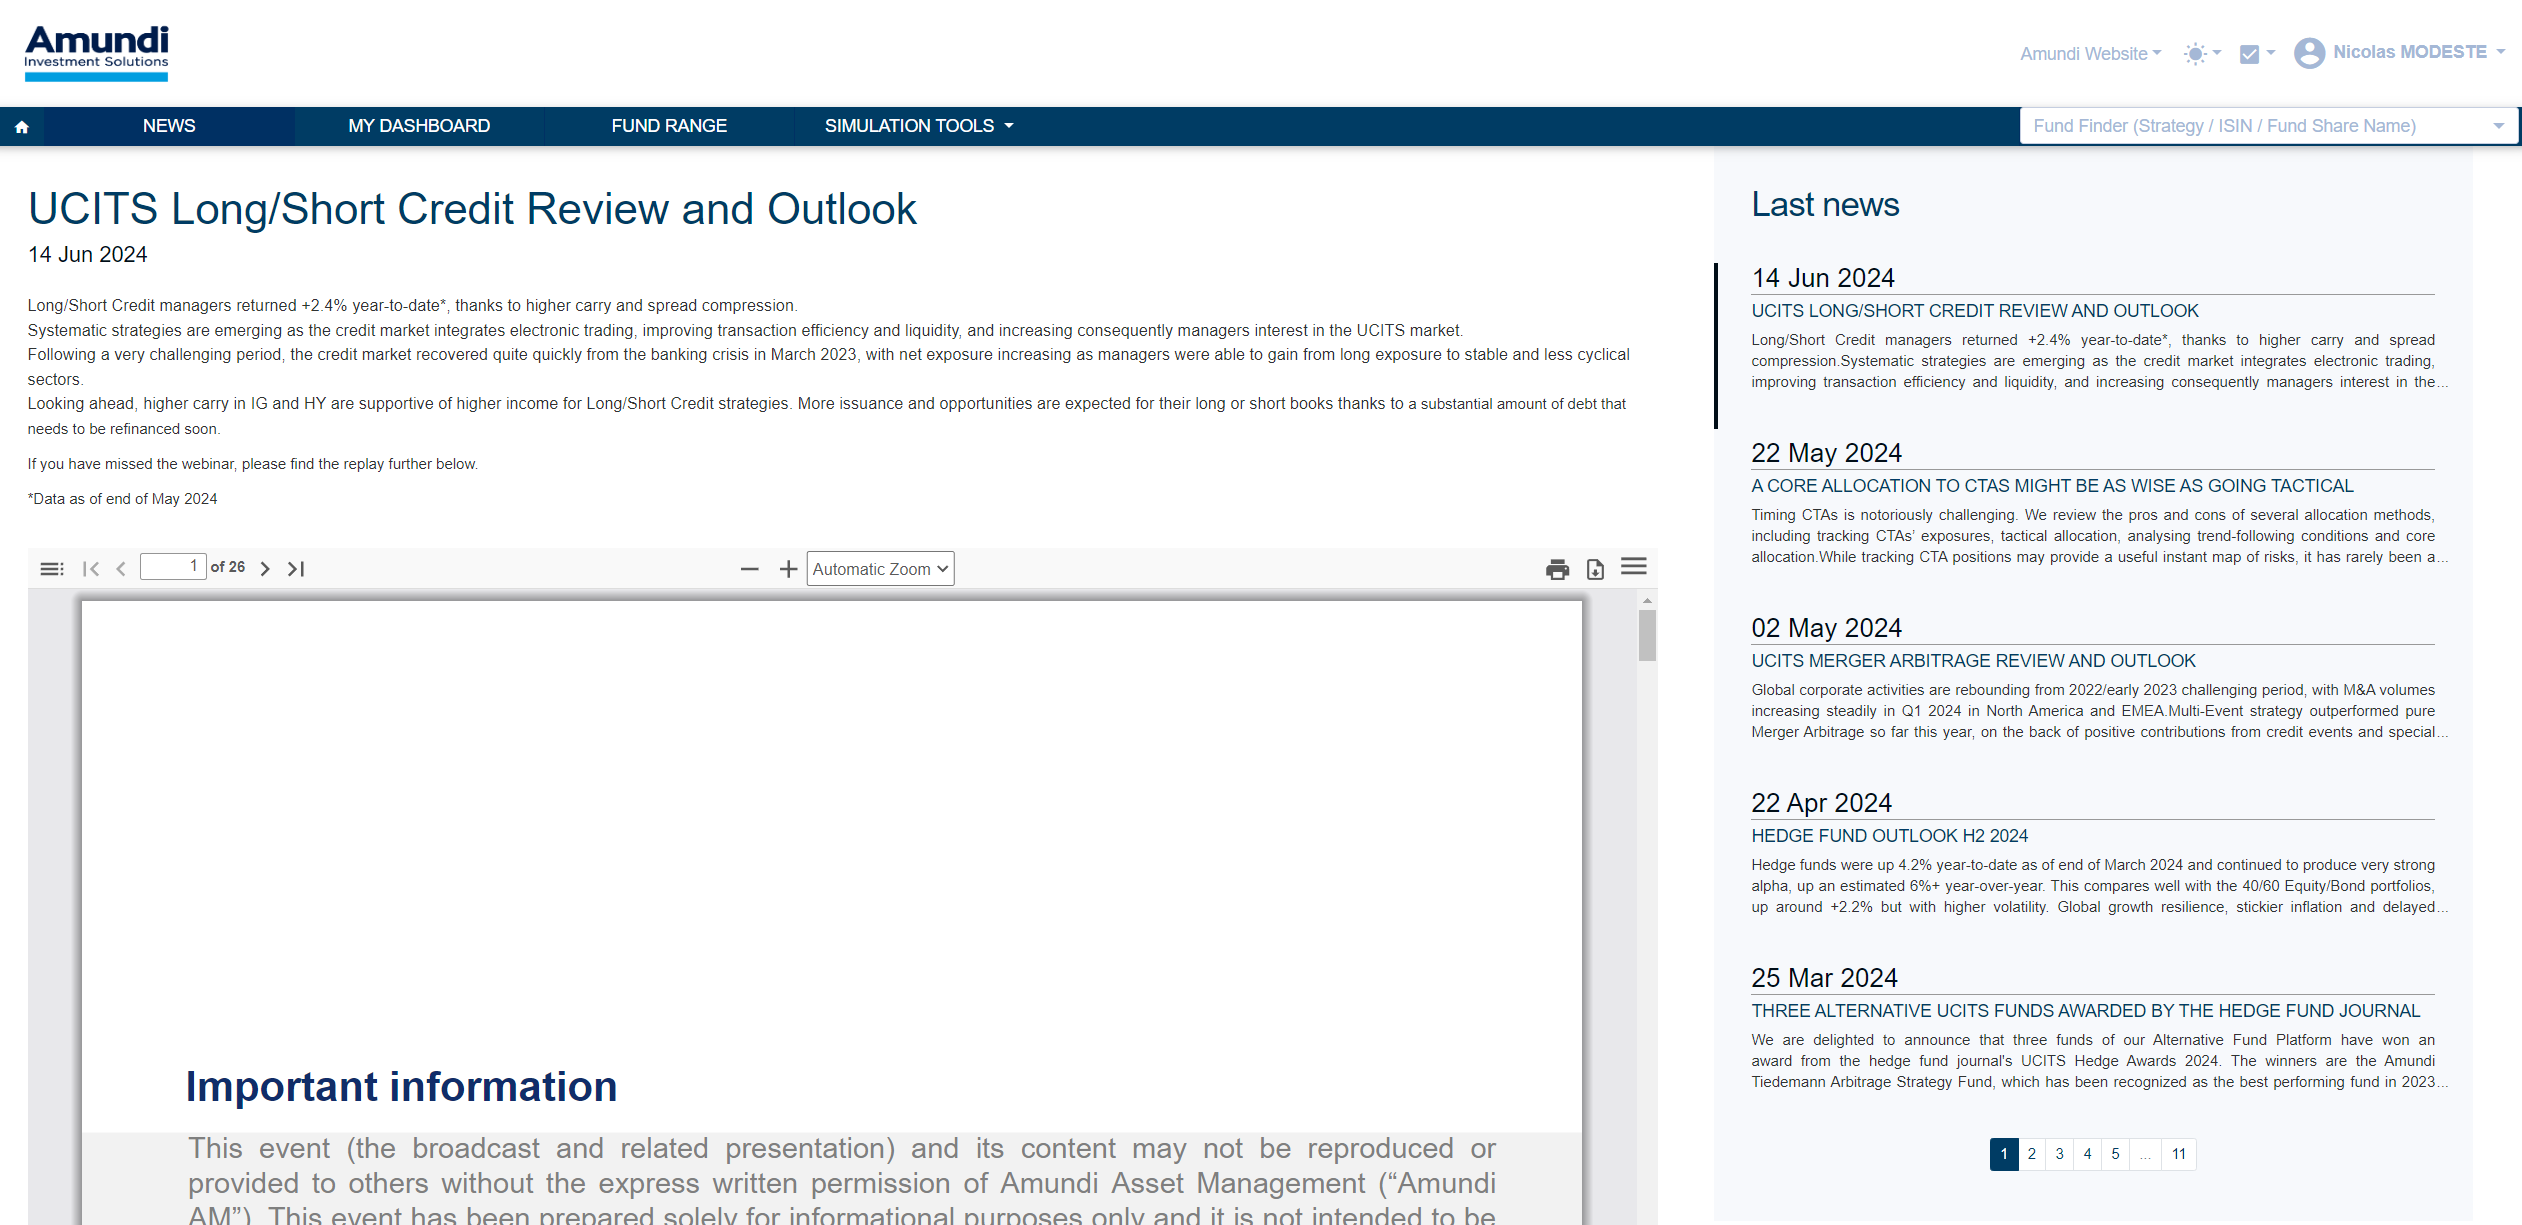Screen dimensions: 2522x1225
Task: Expand the Simulation Tools menu
Action: tap(919, 126)
